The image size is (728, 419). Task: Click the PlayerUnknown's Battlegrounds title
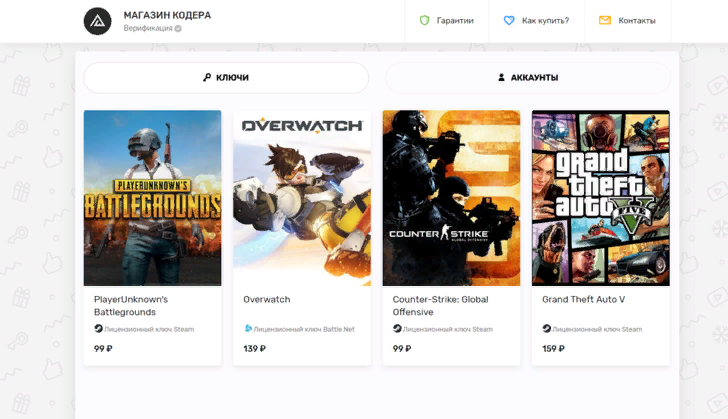coord(131,306)
